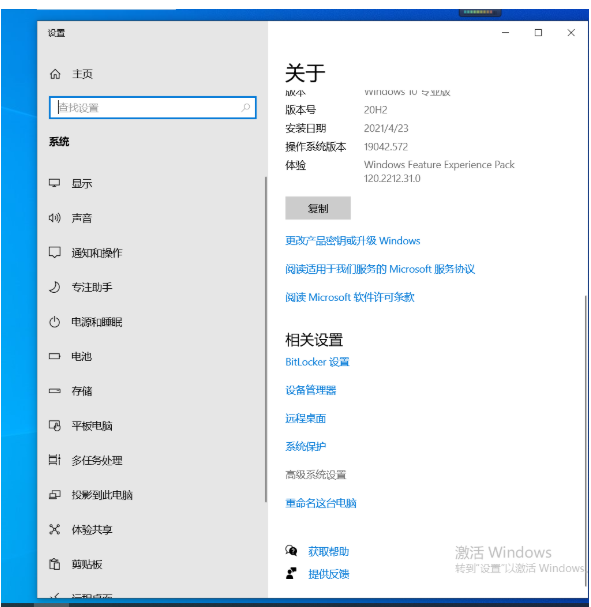Click the feedback person icon
Viewport: 591px width, 607px height.
coord(291,573)
